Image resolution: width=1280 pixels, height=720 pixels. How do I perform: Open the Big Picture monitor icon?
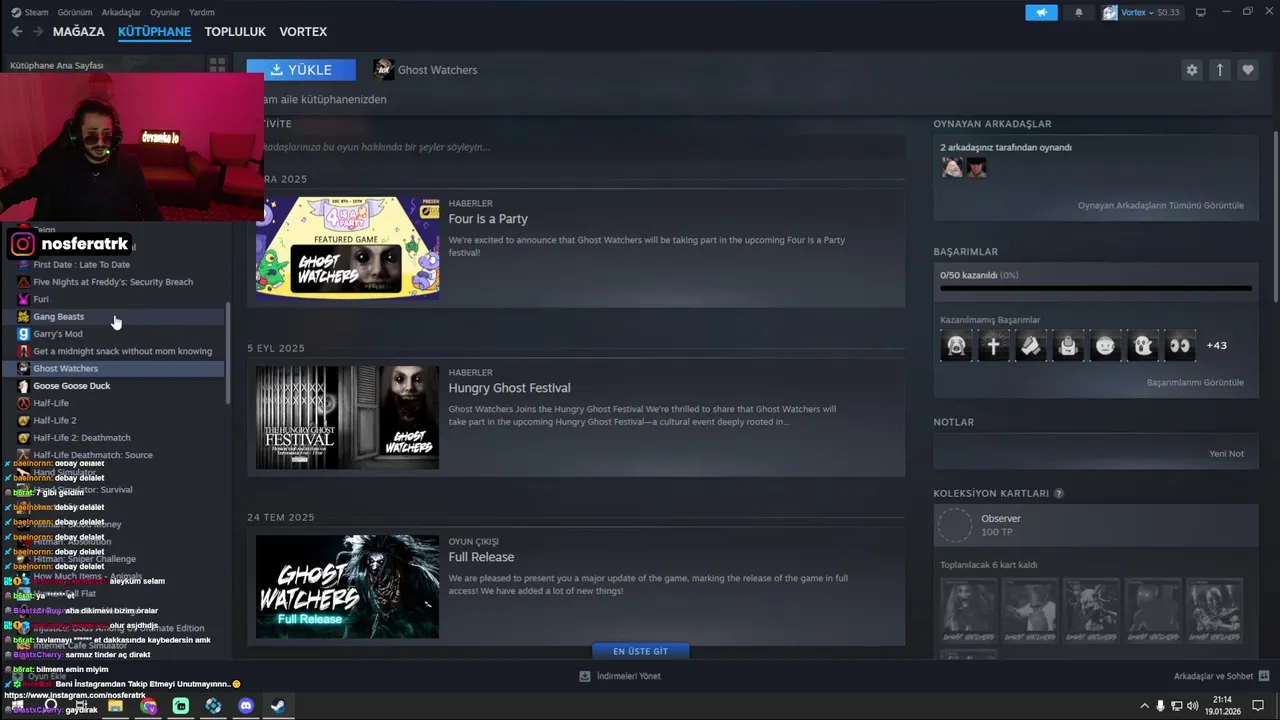pyautogui.click(x=1200, y=12)
